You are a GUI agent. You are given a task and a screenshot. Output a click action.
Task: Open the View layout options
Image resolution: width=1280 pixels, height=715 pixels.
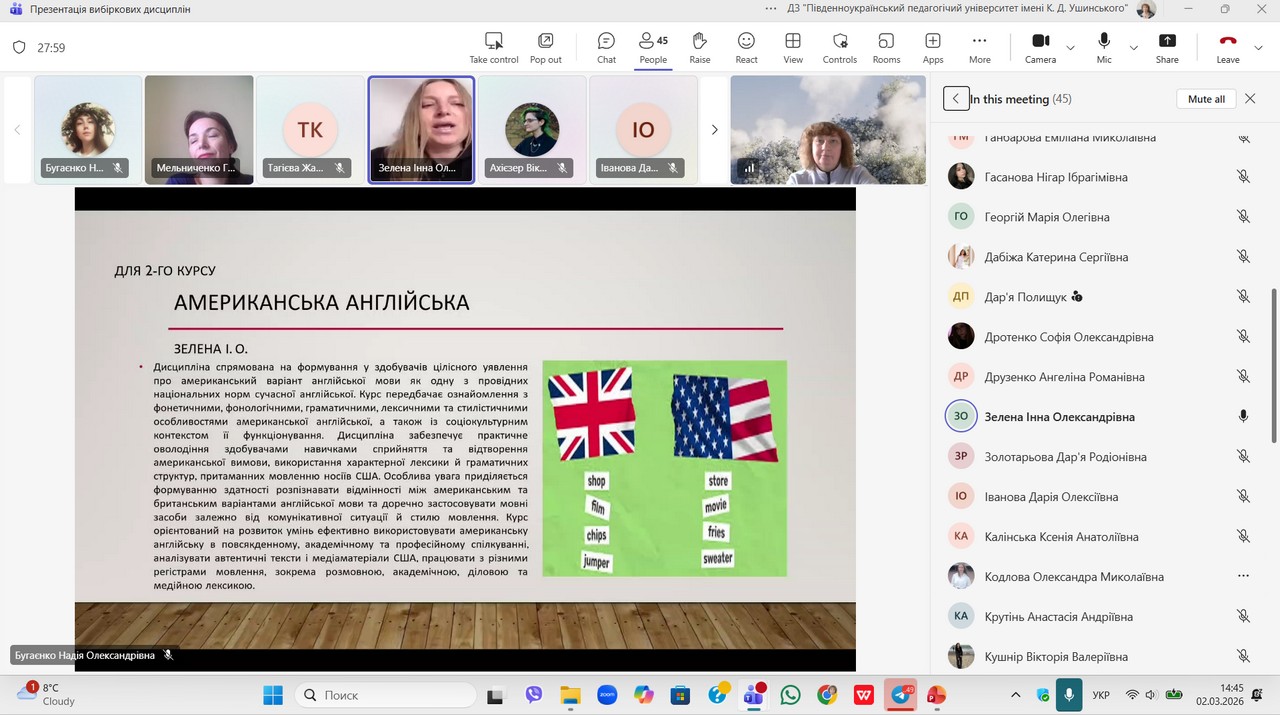(x=793, y=47)
